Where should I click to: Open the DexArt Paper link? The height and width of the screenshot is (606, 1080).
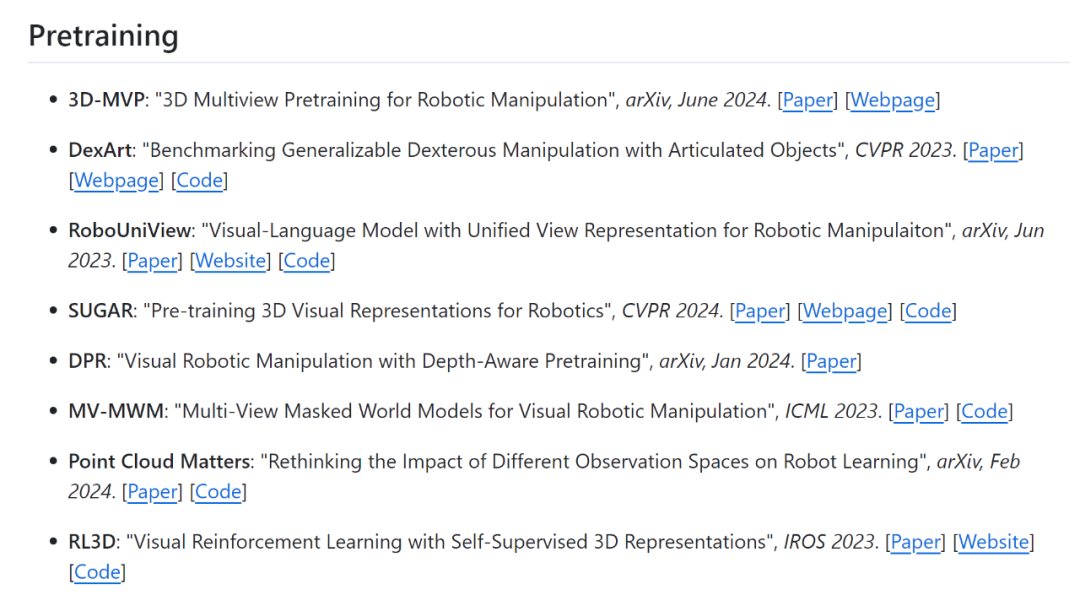click(993, 150)
